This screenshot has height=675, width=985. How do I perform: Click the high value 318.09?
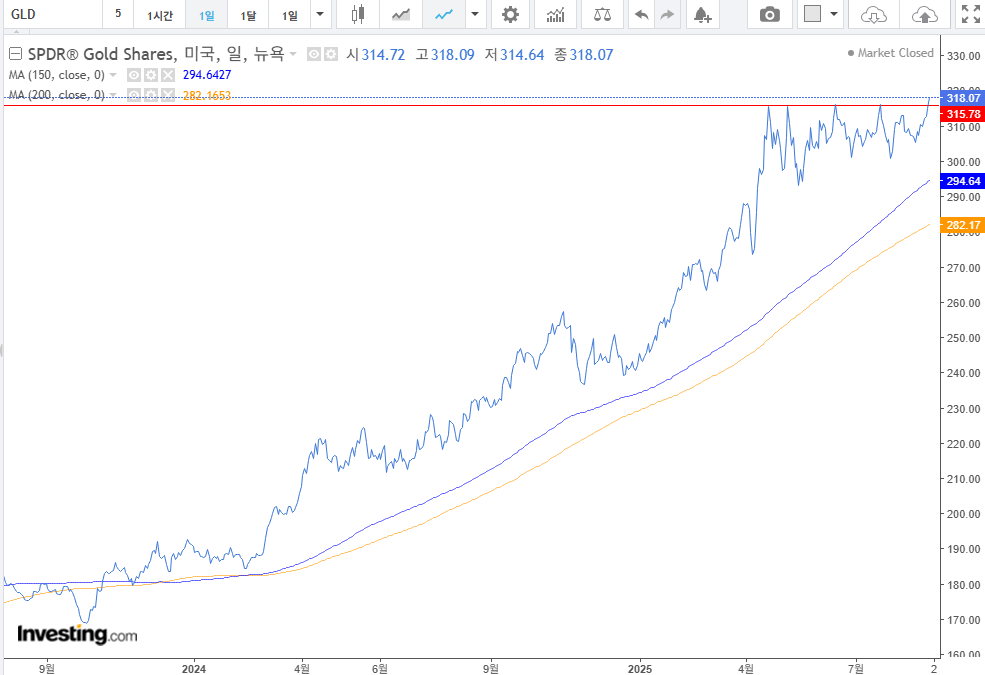[x=452, y=55]
